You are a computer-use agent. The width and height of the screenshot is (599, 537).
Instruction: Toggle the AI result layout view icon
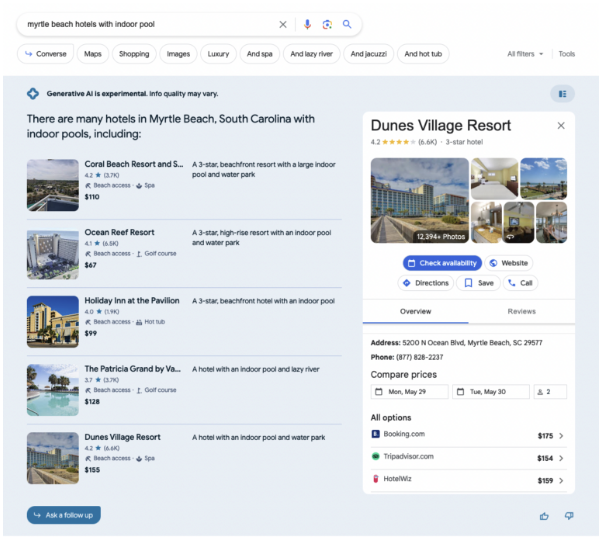coord(562,94)
